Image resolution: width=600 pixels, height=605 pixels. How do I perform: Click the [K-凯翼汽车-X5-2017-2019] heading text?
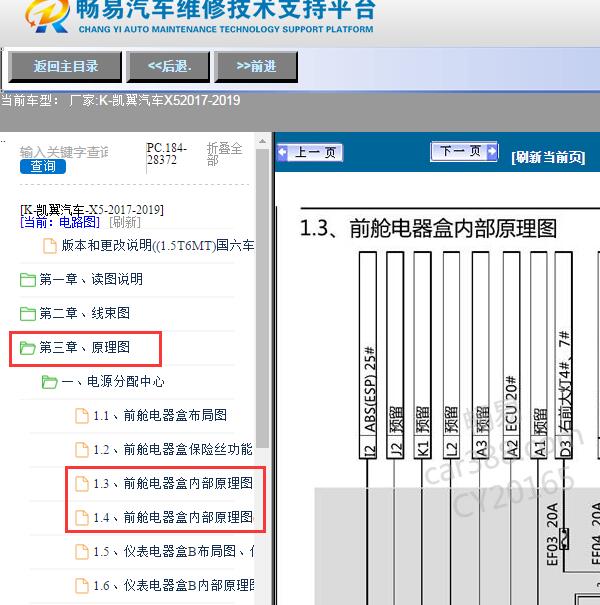[x=92, y=210]
